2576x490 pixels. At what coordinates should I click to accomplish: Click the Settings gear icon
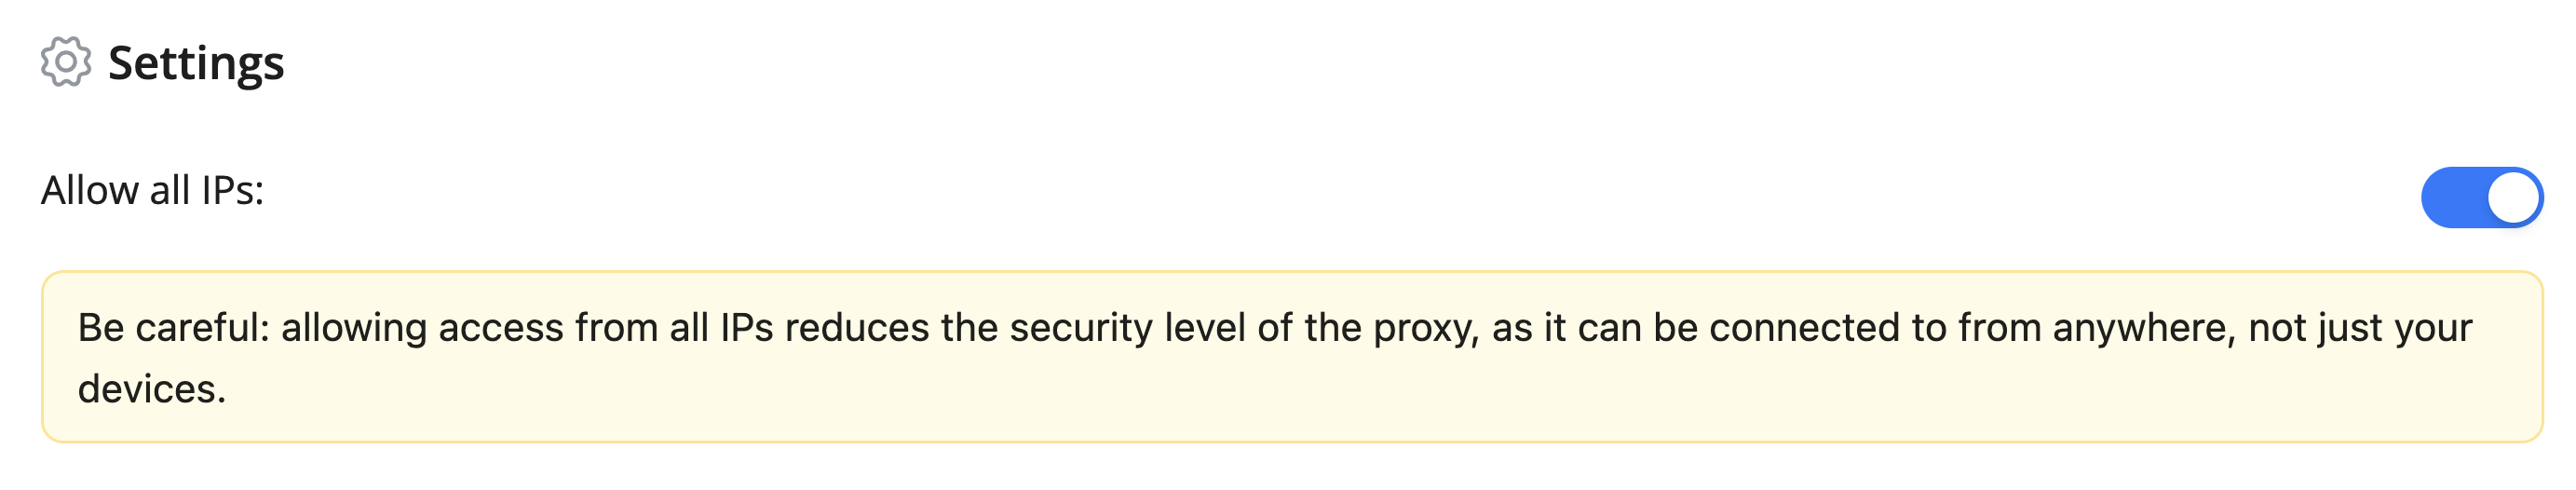(x=66, y=62)
